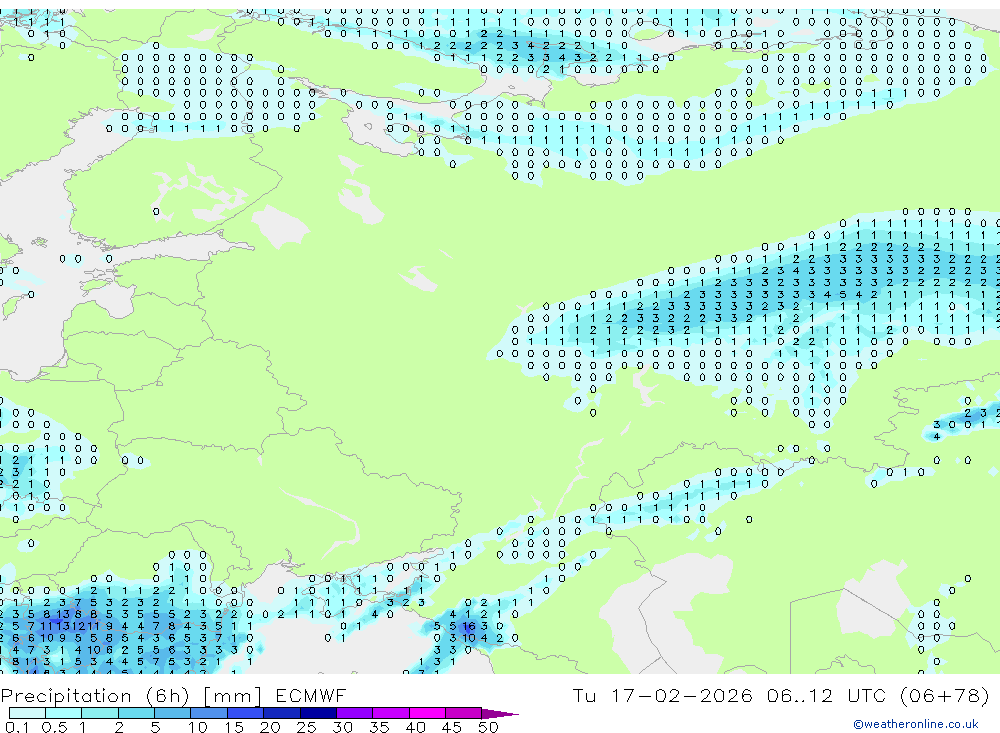Viewport: 1000px width, 733px height.
Task: Click the 0.1–0.5 mm legend color swatch
Action: (27, 713)
